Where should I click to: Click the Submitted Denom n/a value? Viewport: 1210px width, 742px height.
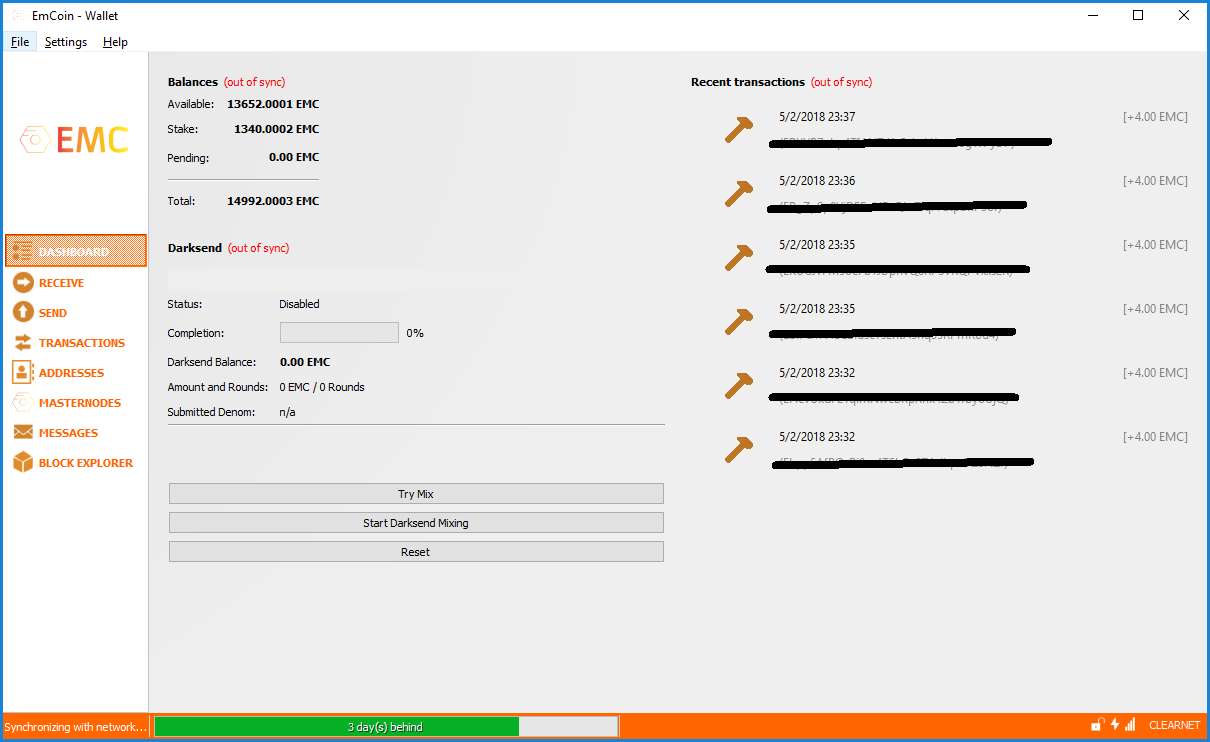click(287, 412)
